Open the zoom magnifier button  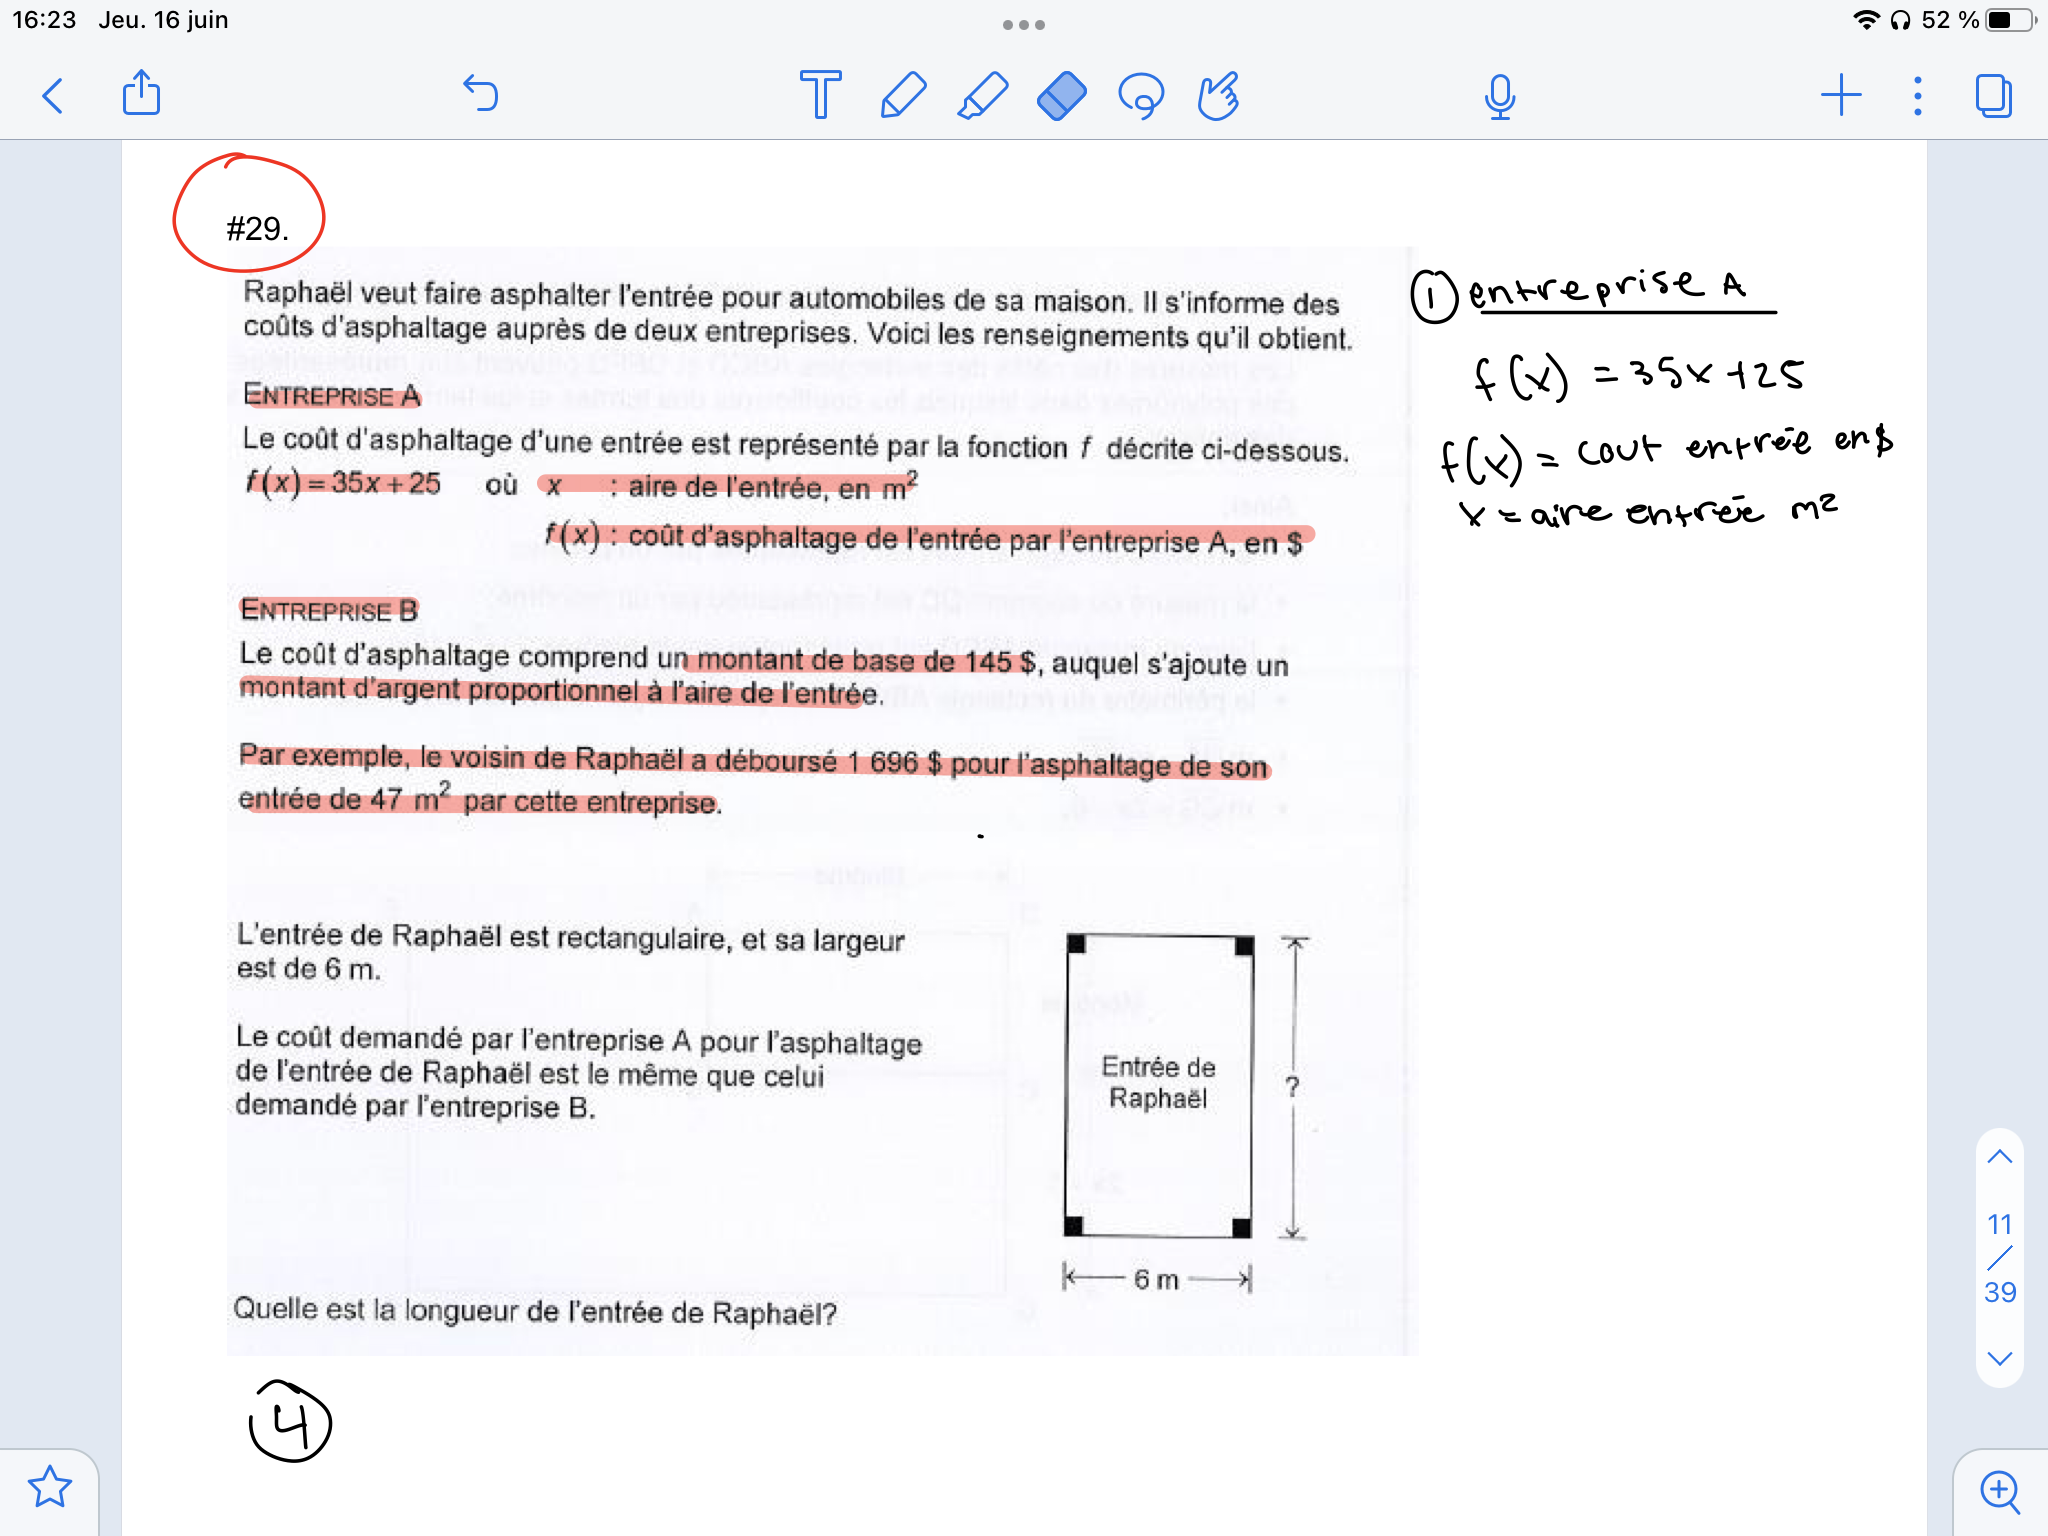(x=1999, y=1491)
